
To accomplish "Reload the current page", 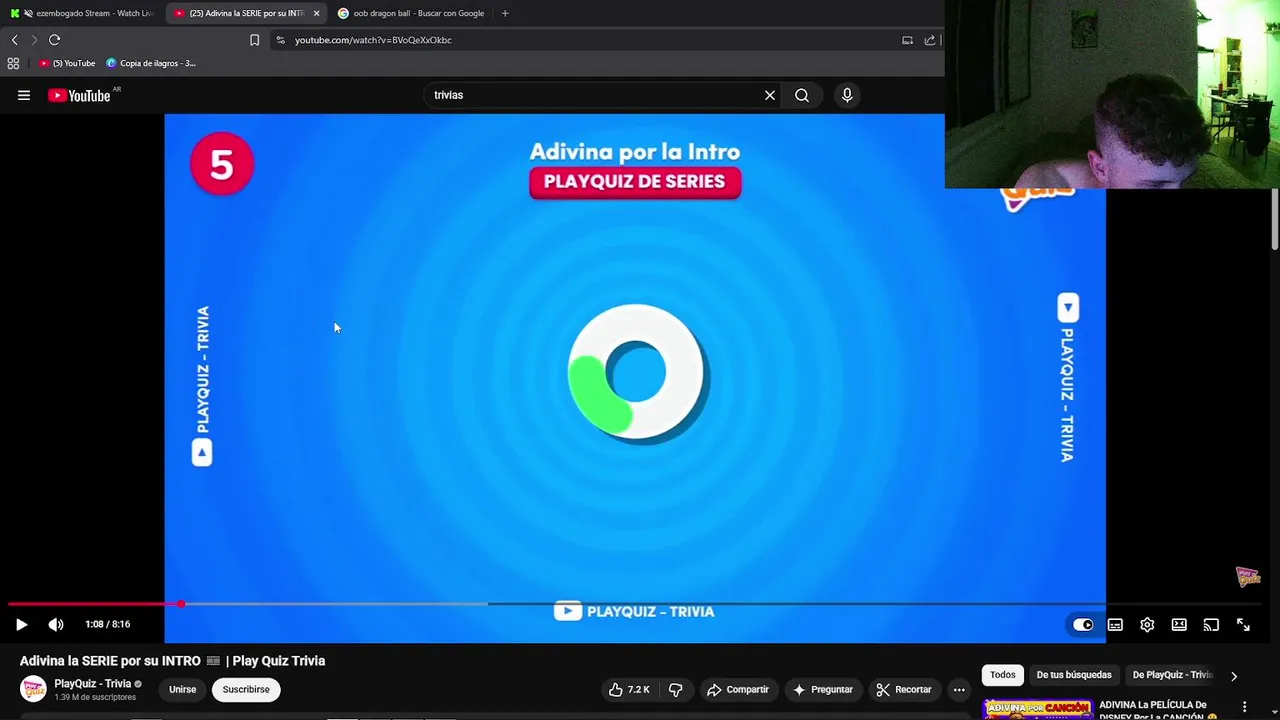I will [x=54, y=40].
